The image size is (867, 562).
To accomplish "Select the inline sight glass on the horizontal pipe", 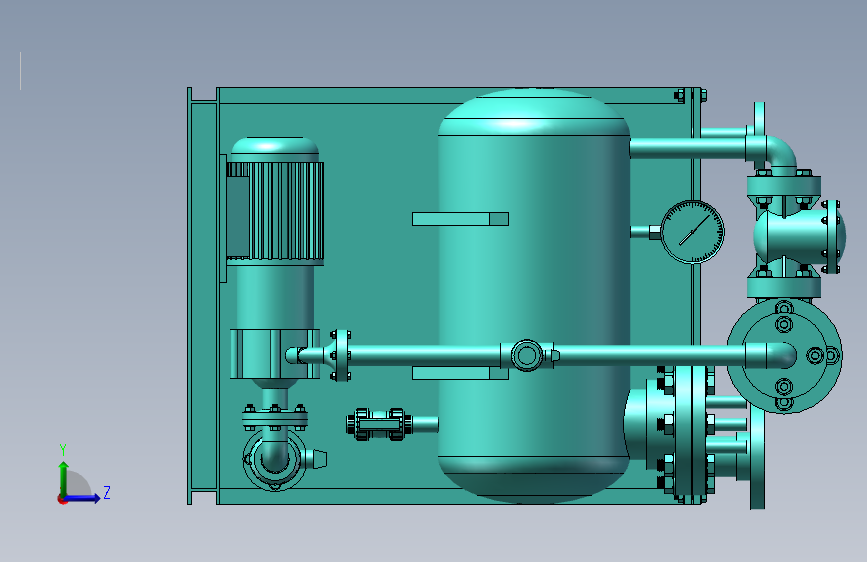I will pyautogui.click(x=527, y=355).
